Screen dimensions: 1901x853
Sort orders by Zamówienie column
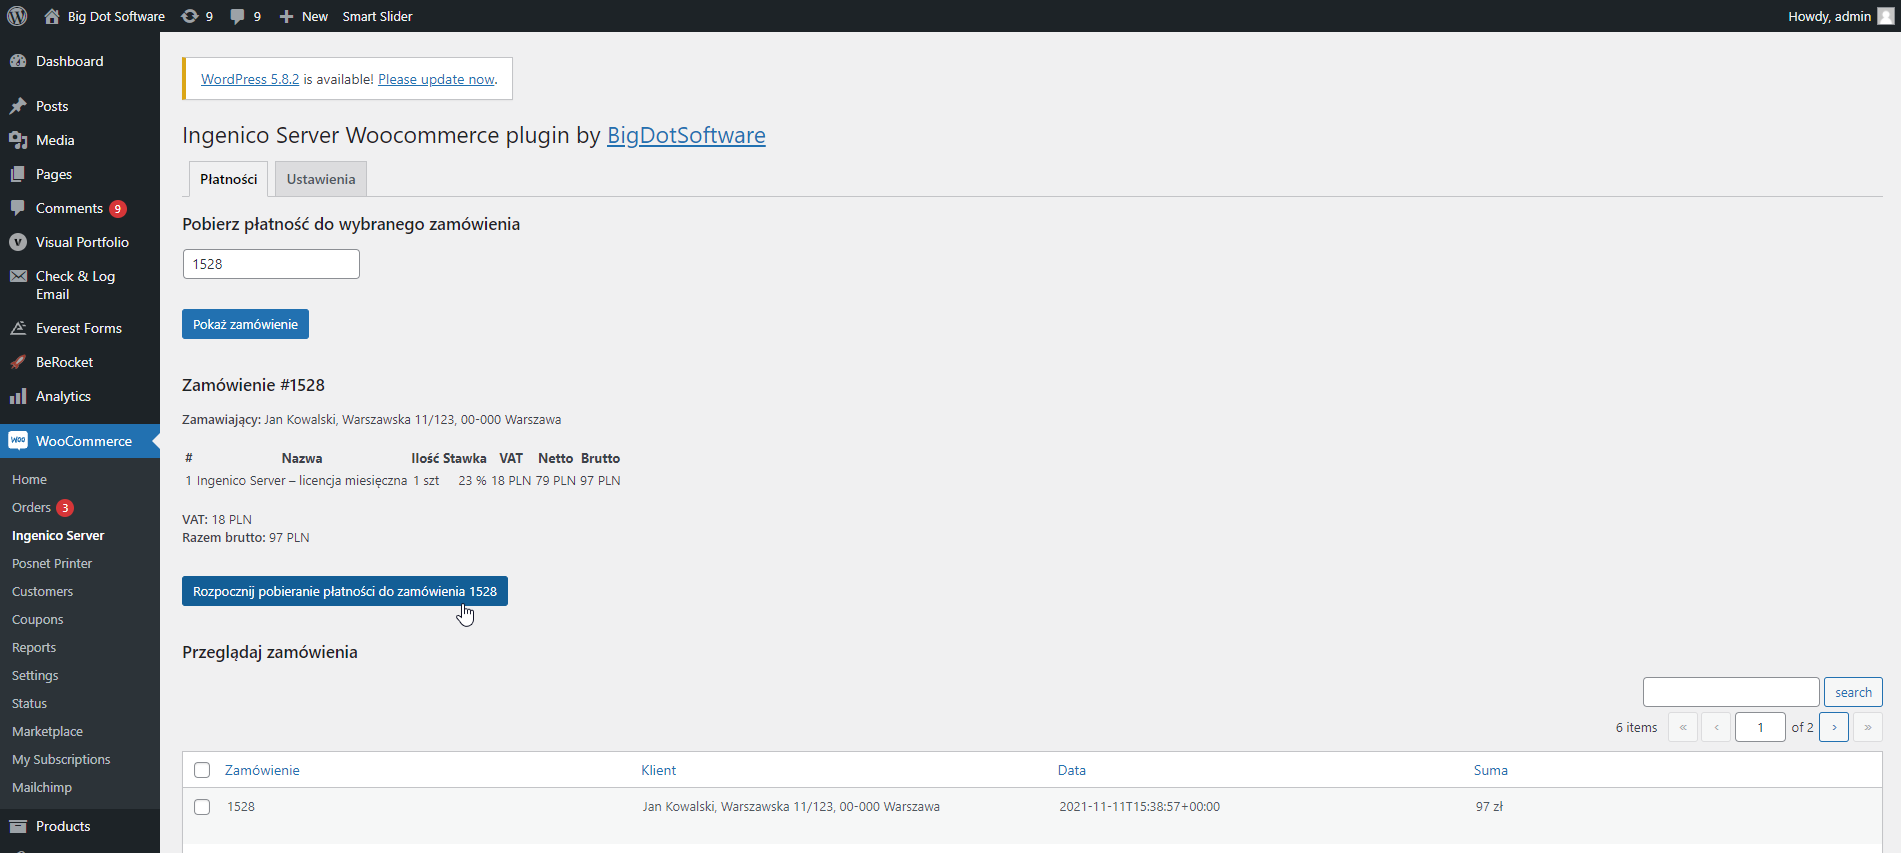(x=262, y=770)
